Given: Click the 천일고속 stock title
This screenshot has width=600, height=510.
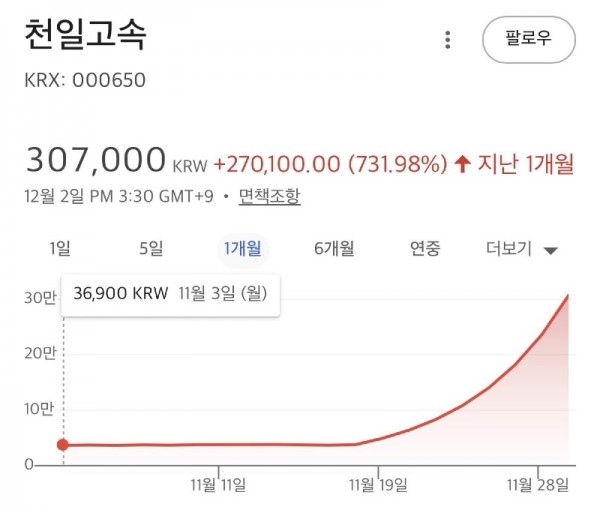Looking at the screenshot, I should coord(85,36).
